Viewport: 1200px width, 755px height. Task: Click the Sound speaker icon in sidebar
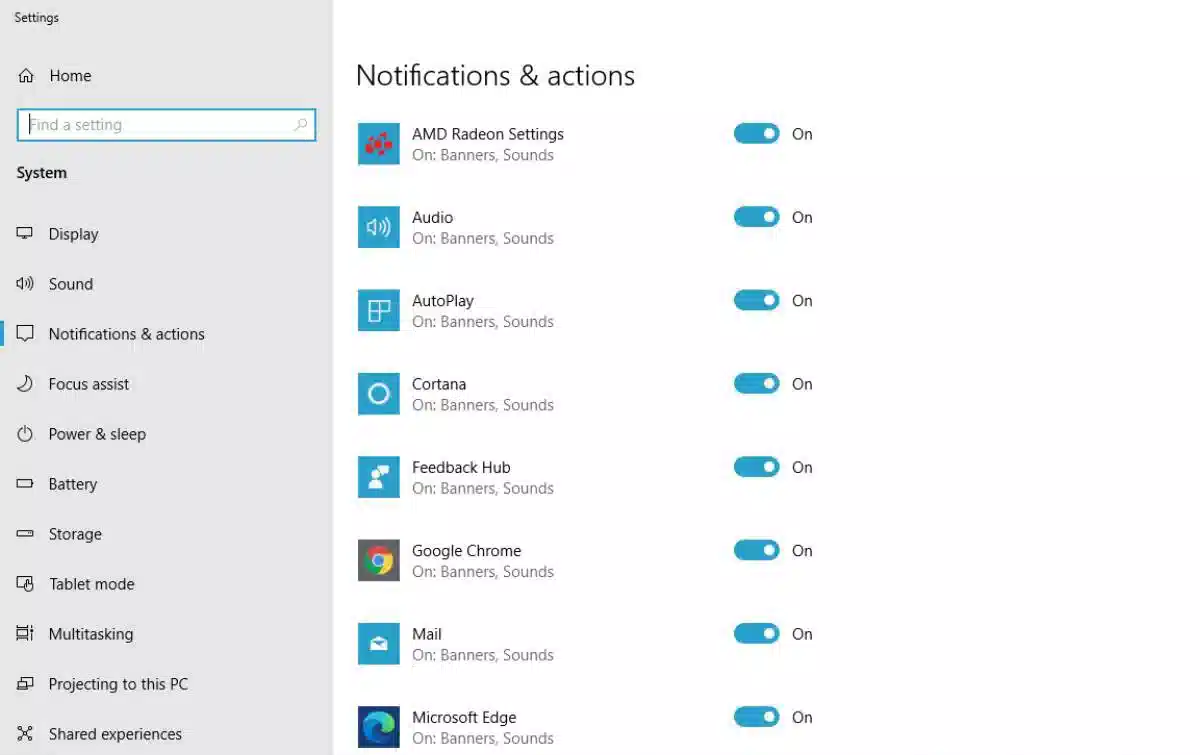[25, 284]
